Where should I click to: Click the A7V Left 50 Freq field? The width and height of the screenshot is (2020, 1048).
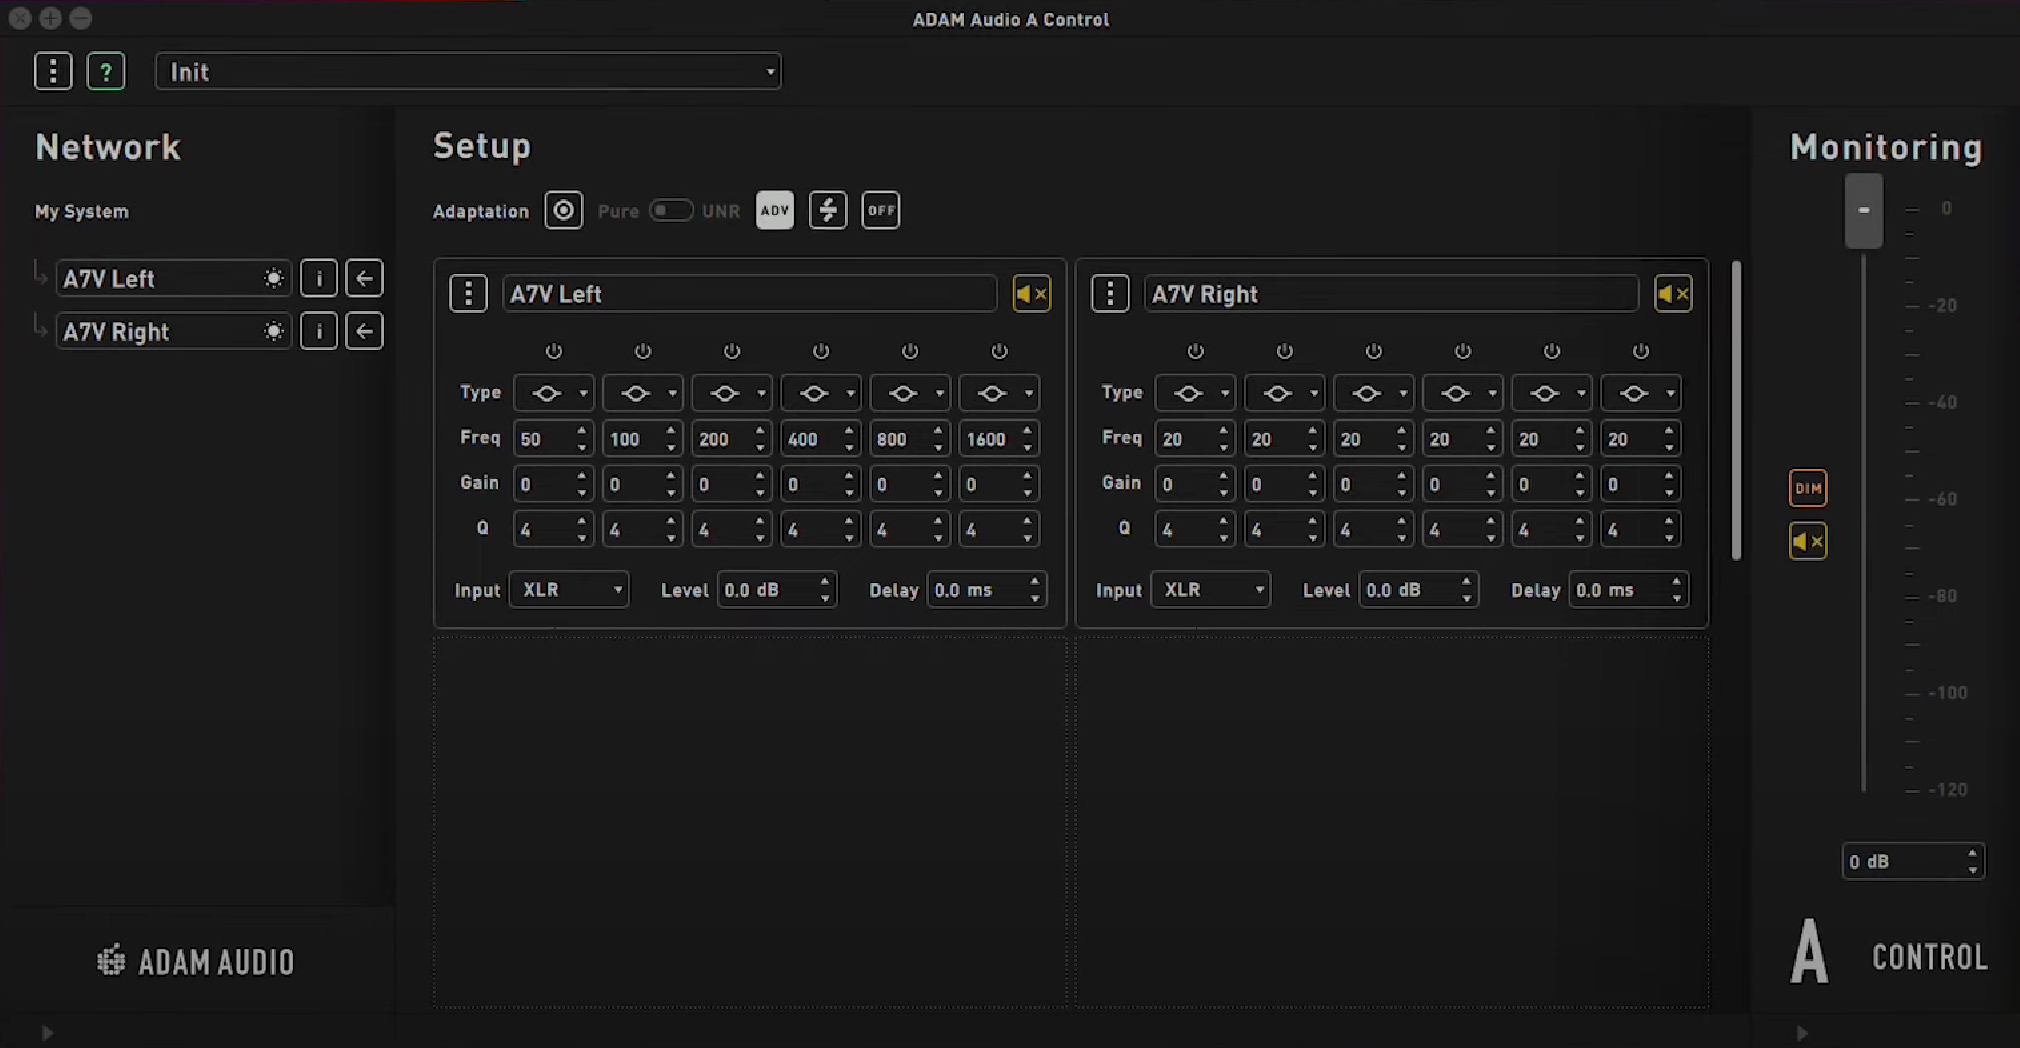pos(554,439)
